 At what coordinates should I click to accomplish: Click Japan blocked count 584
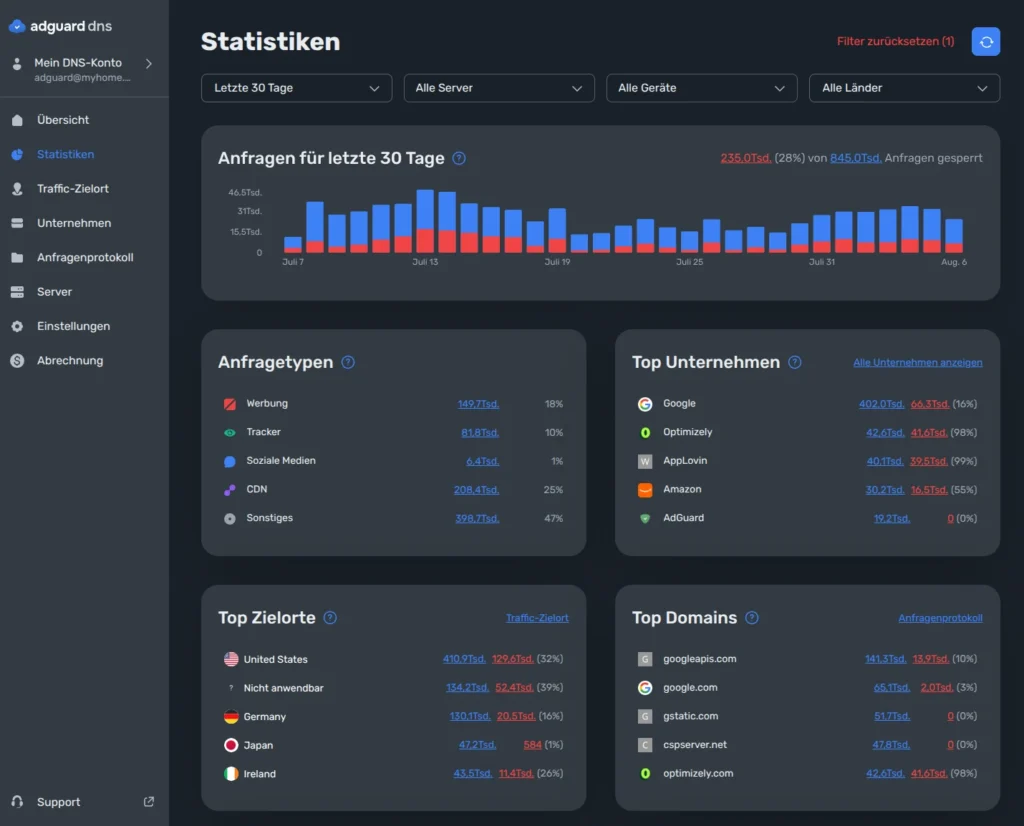[532, 745]
